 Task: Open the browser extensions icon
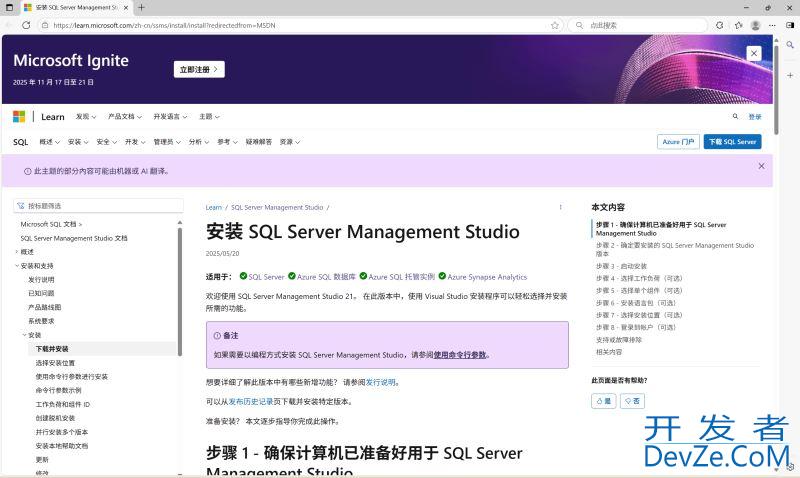719,25
